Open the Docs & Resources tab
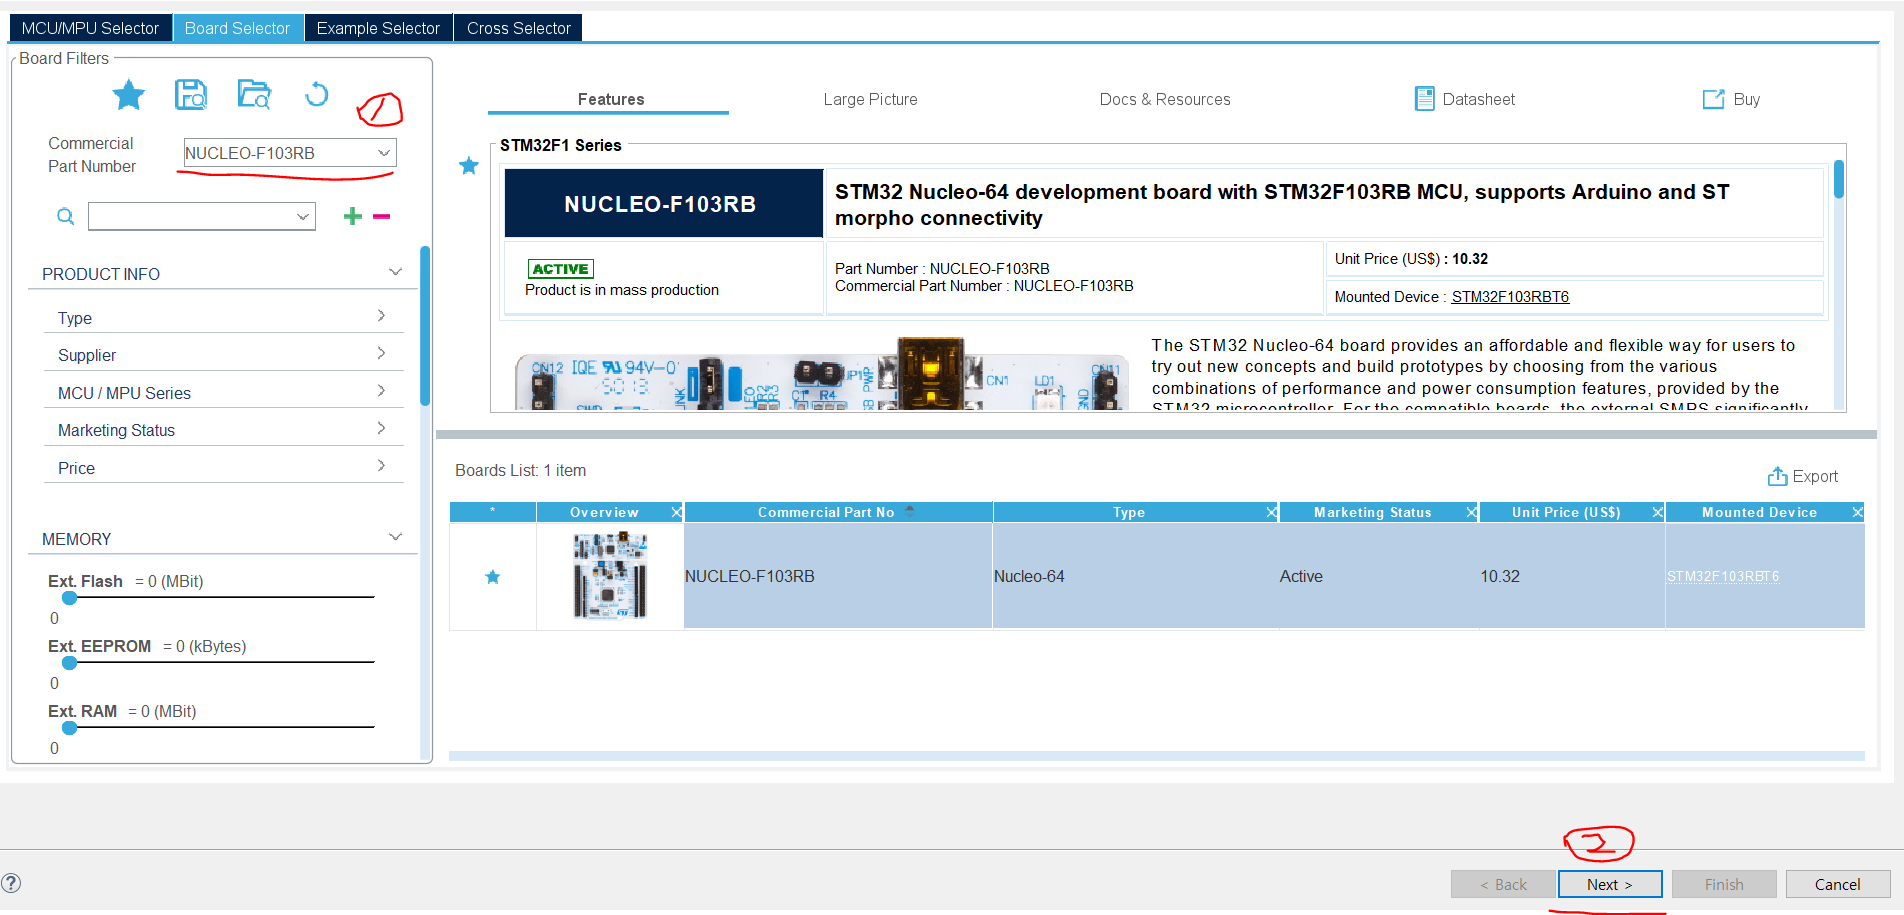 (x=1164, y=99)
